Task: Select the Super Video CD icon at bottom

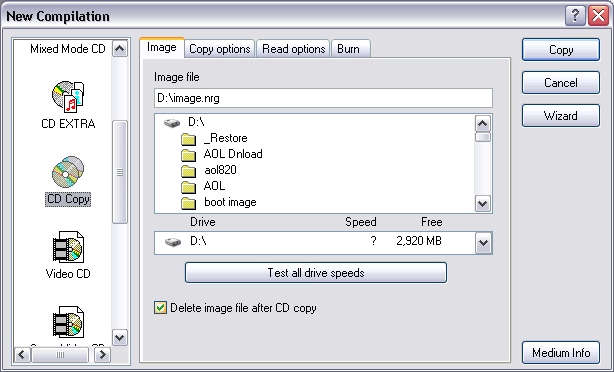Action: tap(68, 322)
